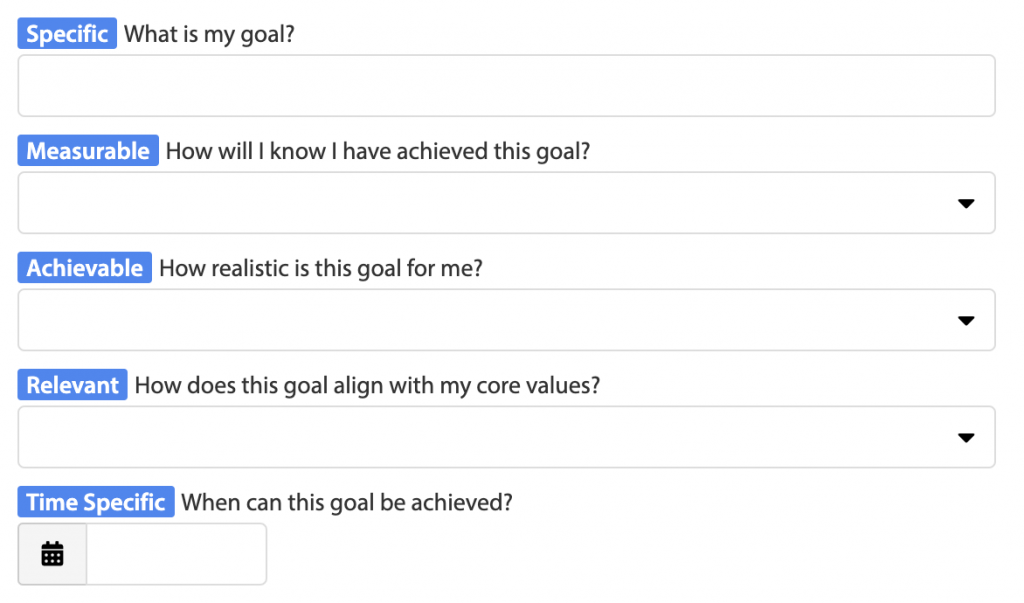Click the Measurable dropdown arrow
This screenshot has height=603, width=1024.
click(x=966, y=203)
